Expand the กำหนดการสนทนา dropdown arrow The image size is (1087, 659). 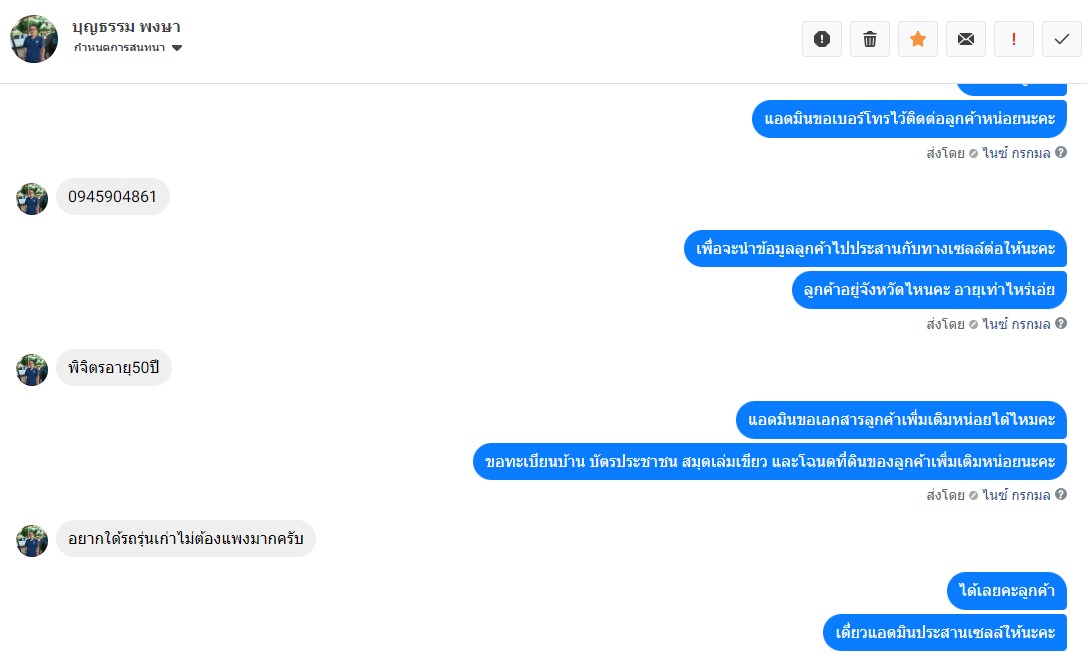177,48
